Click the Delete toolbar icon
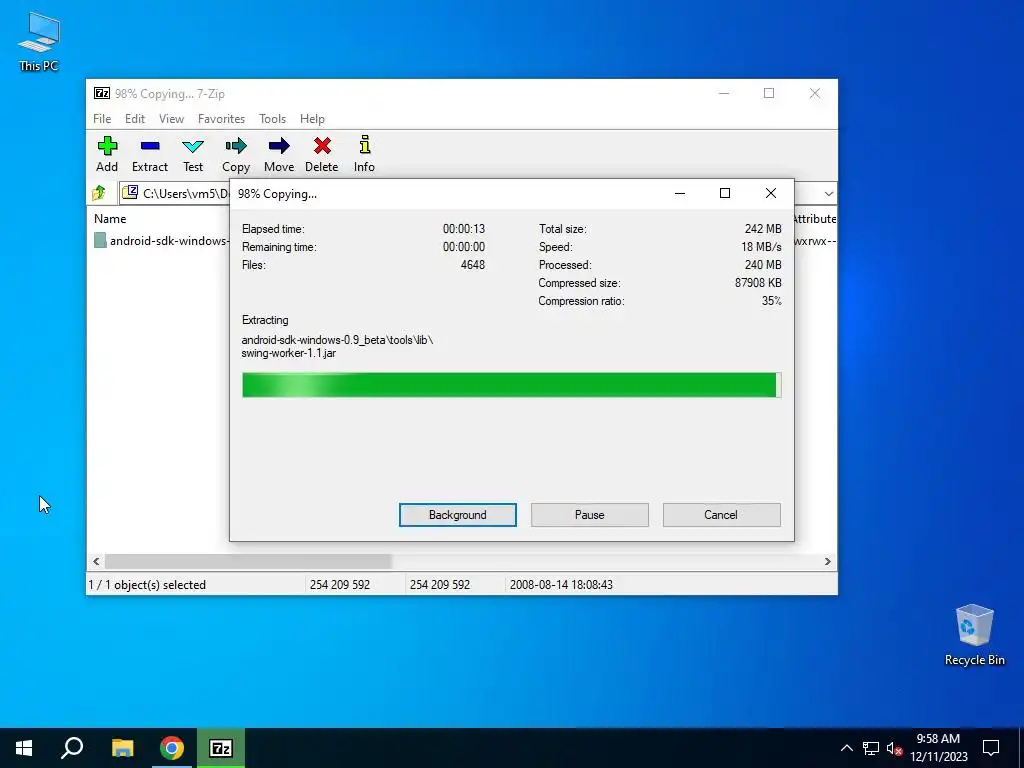Viewport: 1024px width, 768px height. point(322,146)
